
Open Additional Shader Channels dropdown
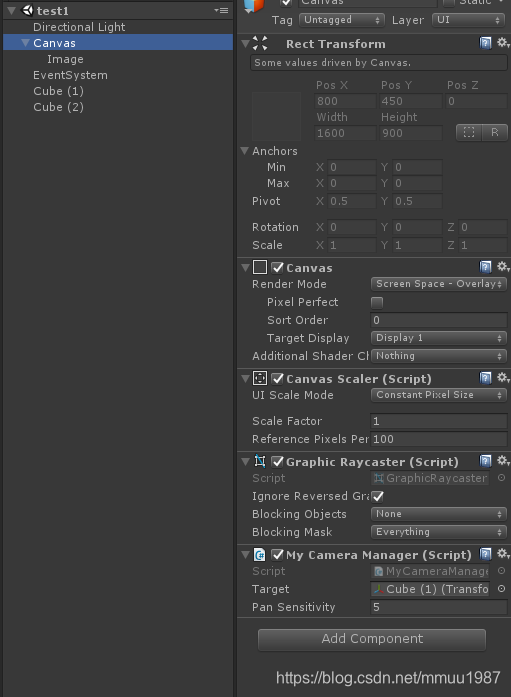click(x=439, y=356)
